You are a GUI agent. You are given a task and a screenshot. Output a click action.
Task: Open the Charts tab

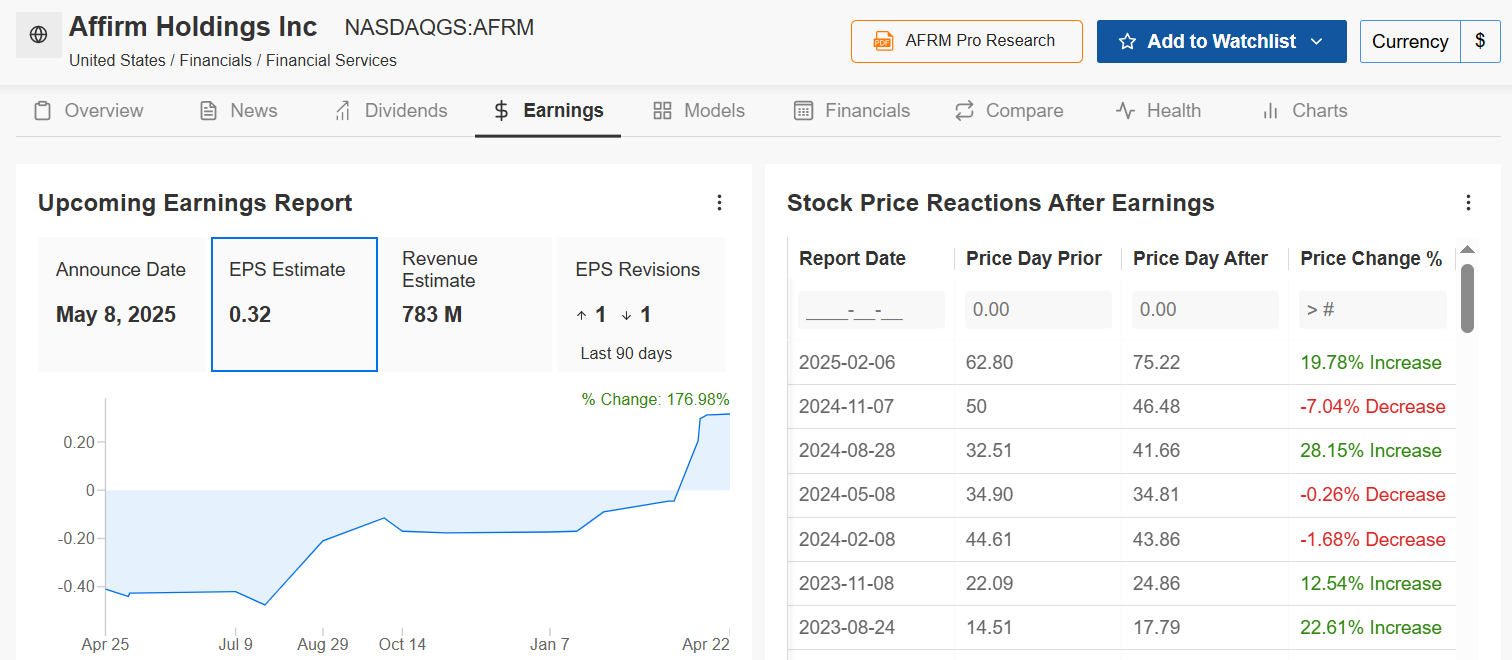click(x=1304, y=111)
